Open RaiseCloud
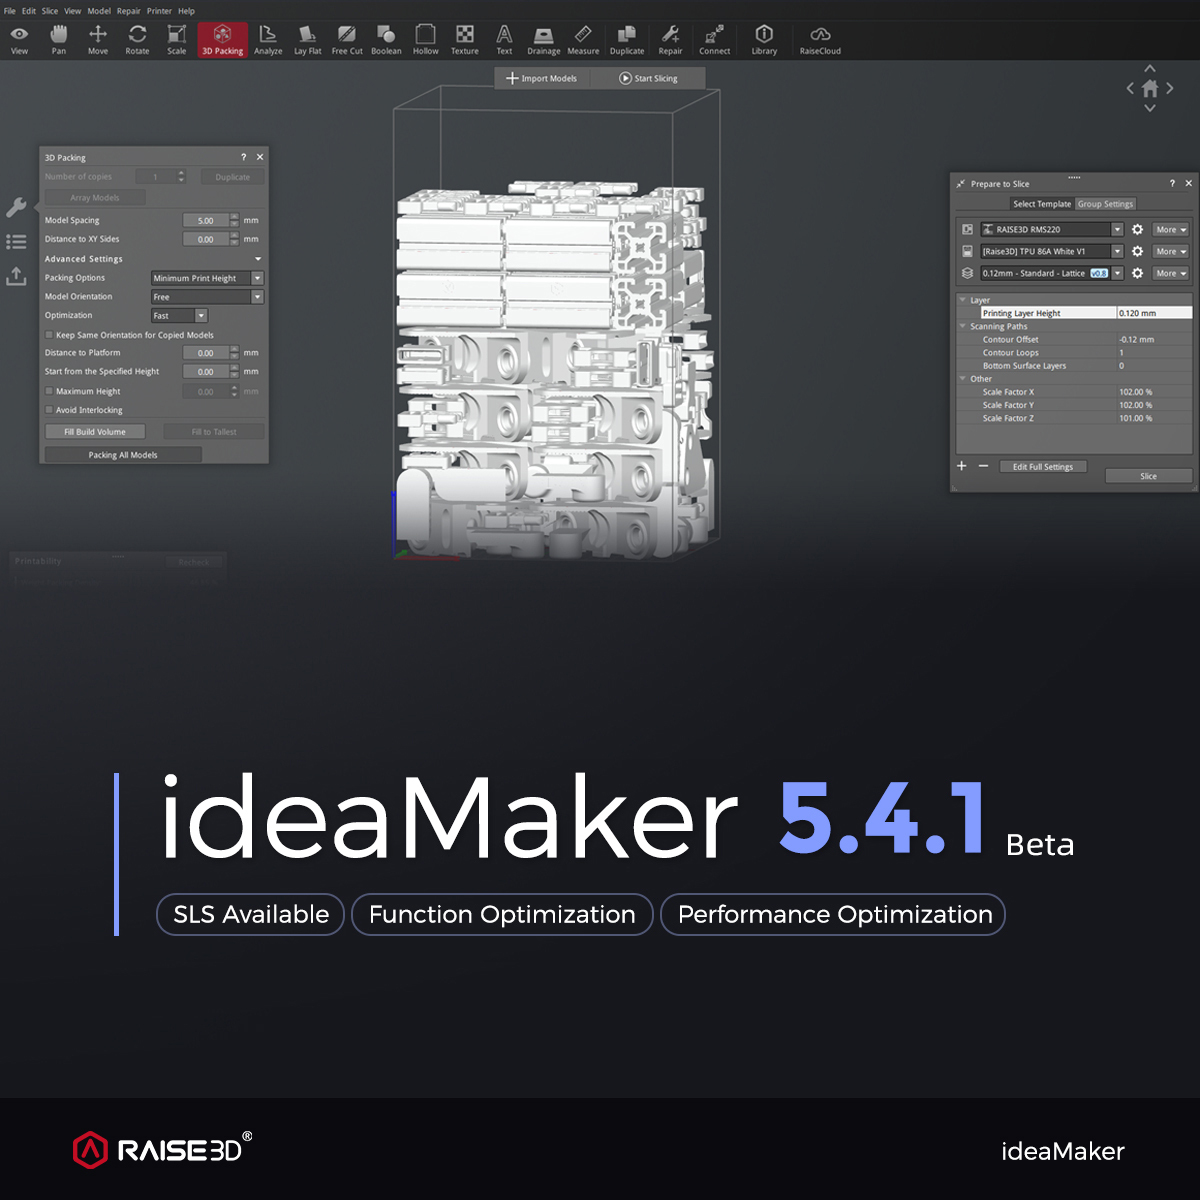Viewport: 1200px width, 1200px height. tap(820, 40)
